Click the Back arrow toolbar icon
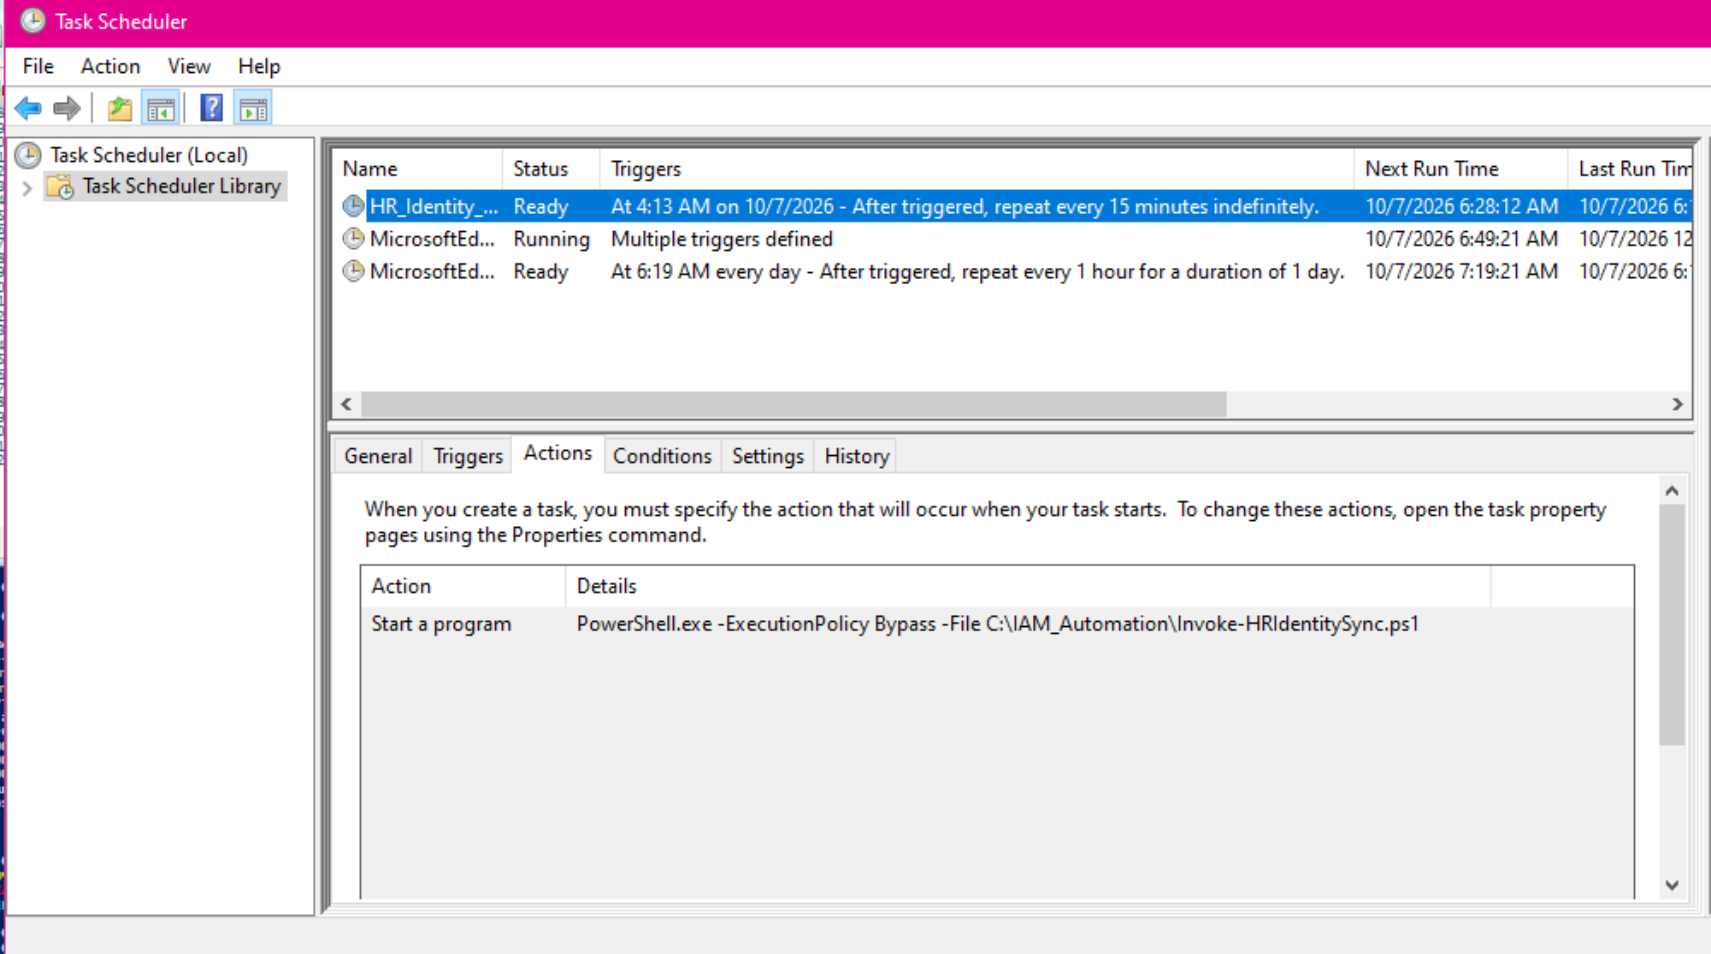This screenshot has width=1711, height=954. click(x=28, y=108)
